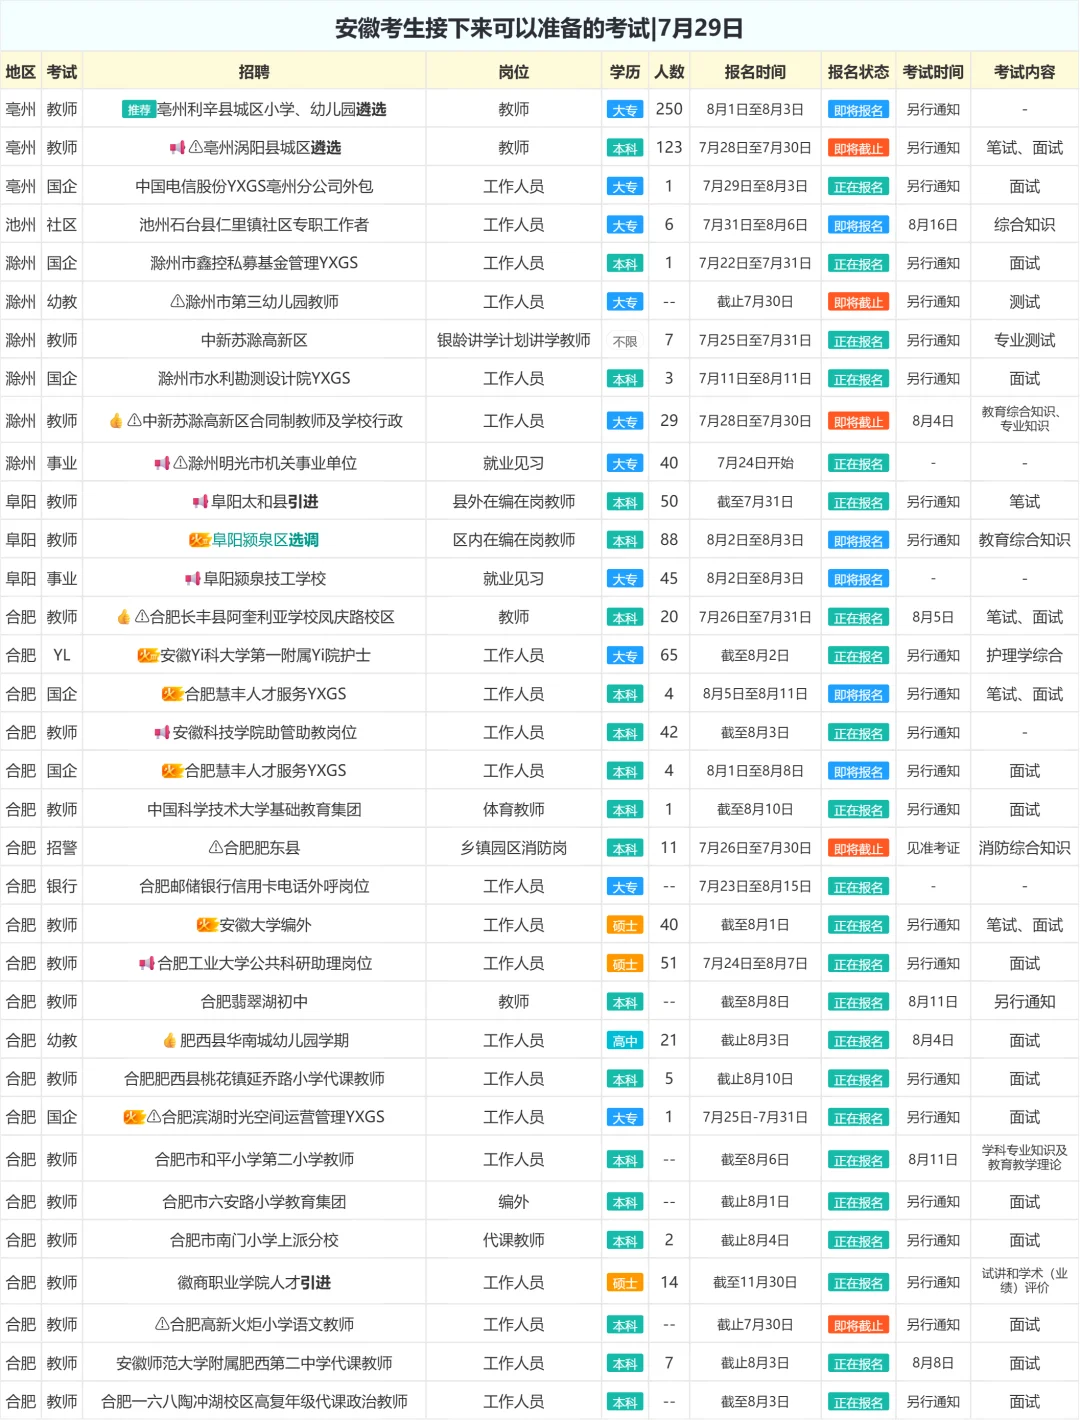Open the 合肥一六八陶冲湖校区高复年级代课政治教师 posting
Screen dimensions: 1080x1420
coord(254,1402)
